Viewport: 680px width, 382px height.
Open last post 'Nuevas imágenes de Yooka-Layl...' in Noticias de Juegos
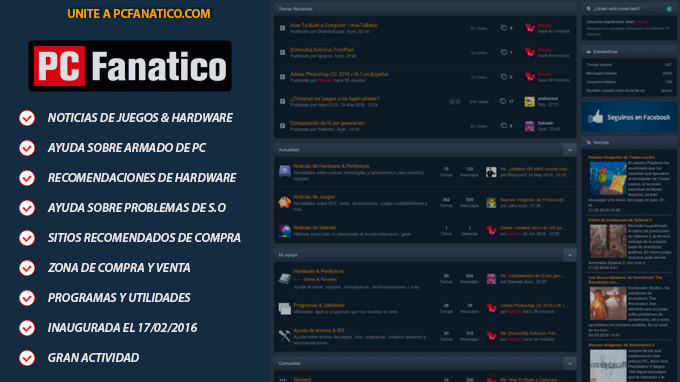pos(533,200)
